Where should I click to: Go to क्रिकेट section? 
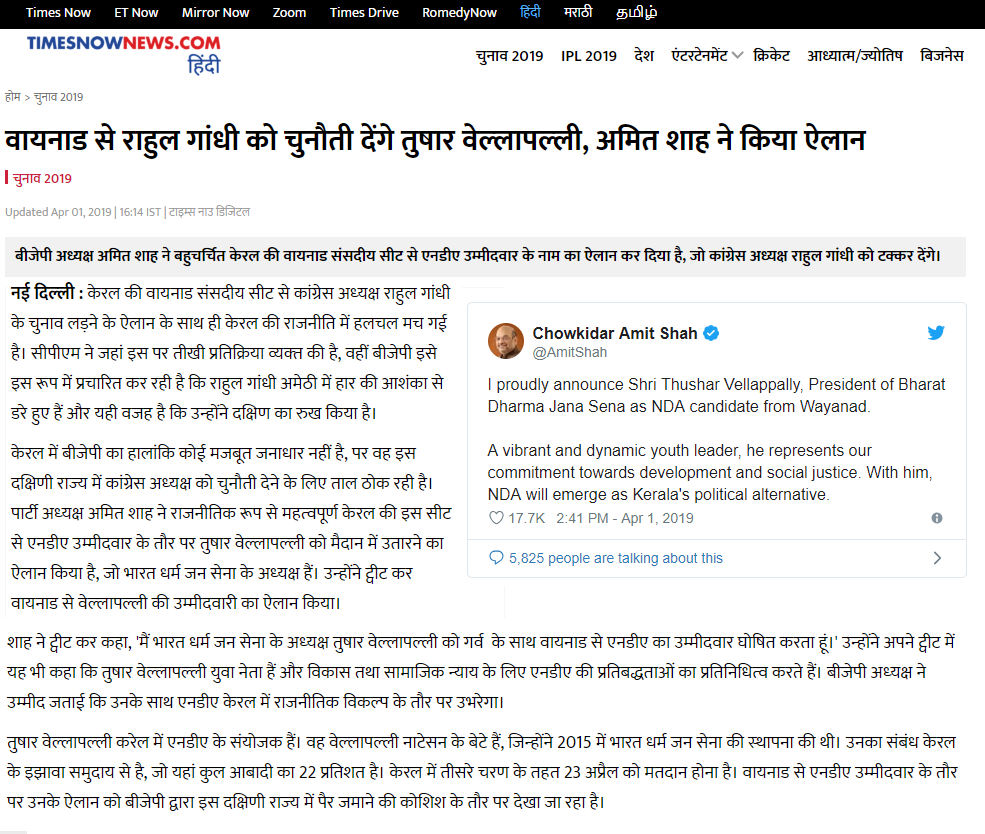[771, 55]
